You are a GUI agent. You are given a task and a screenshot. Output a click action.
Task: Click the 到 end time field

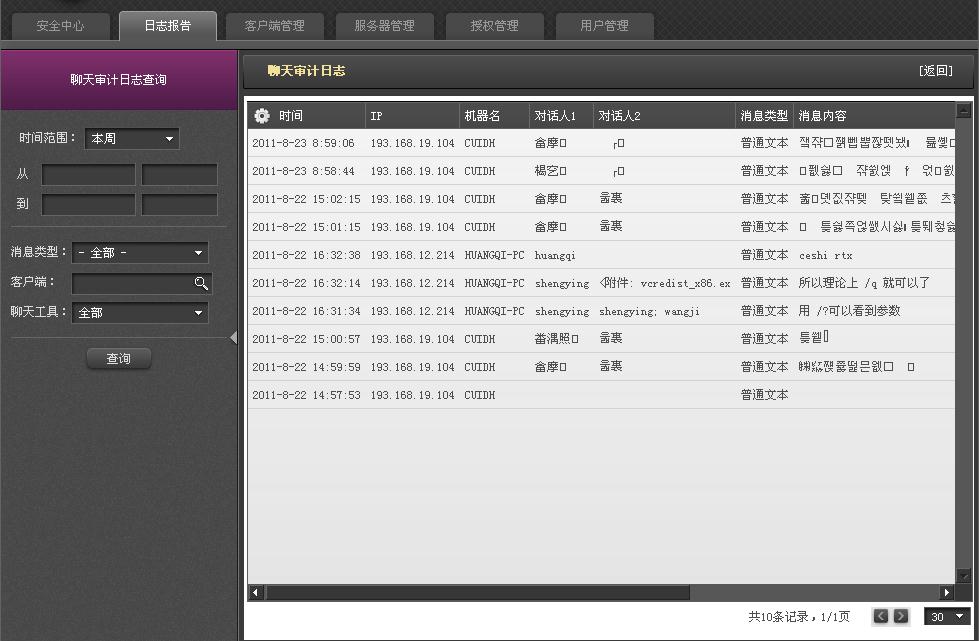(180, 205)
